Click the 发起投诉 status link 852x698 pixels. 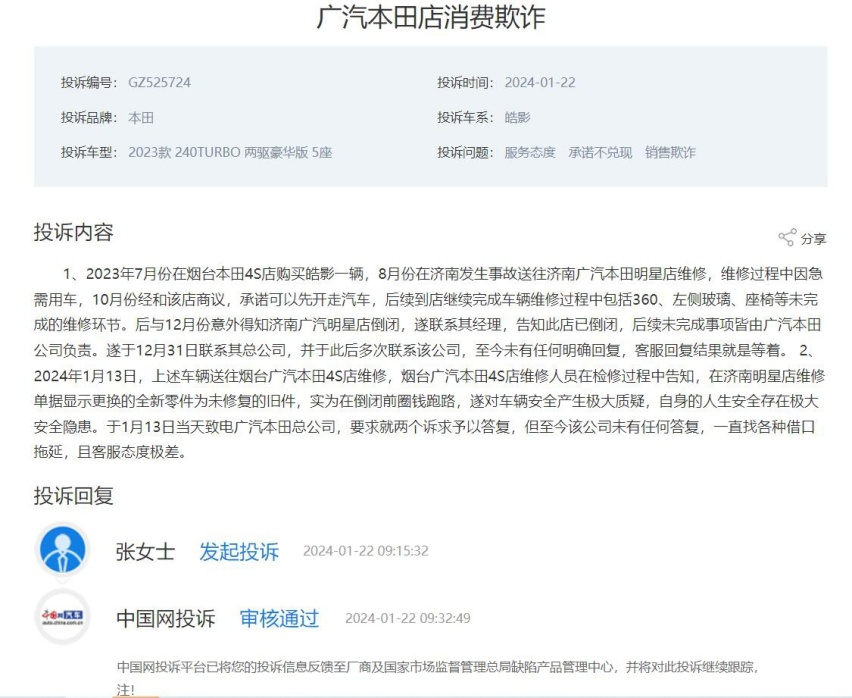point(239,551)
